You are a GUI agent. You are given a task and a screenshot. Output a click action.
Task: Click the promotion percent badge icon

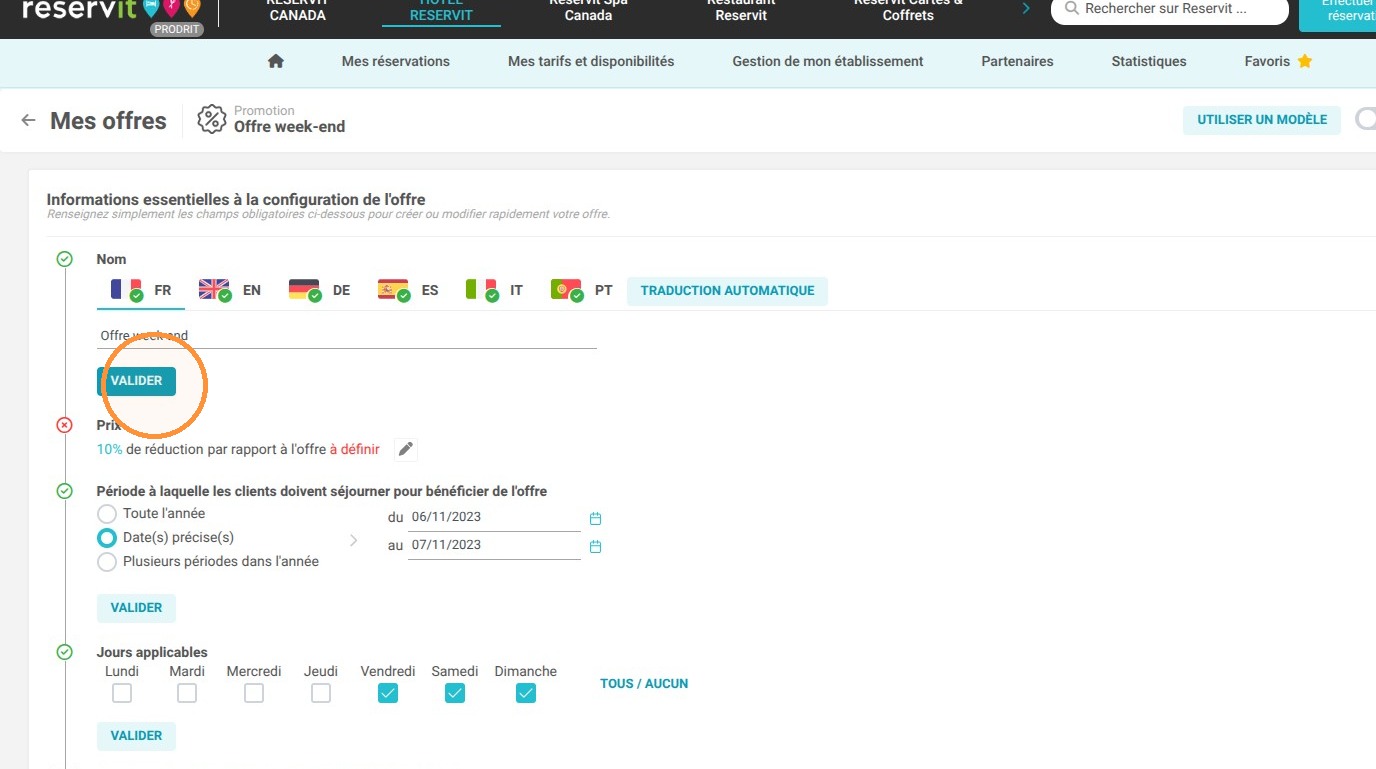(211, 119)
